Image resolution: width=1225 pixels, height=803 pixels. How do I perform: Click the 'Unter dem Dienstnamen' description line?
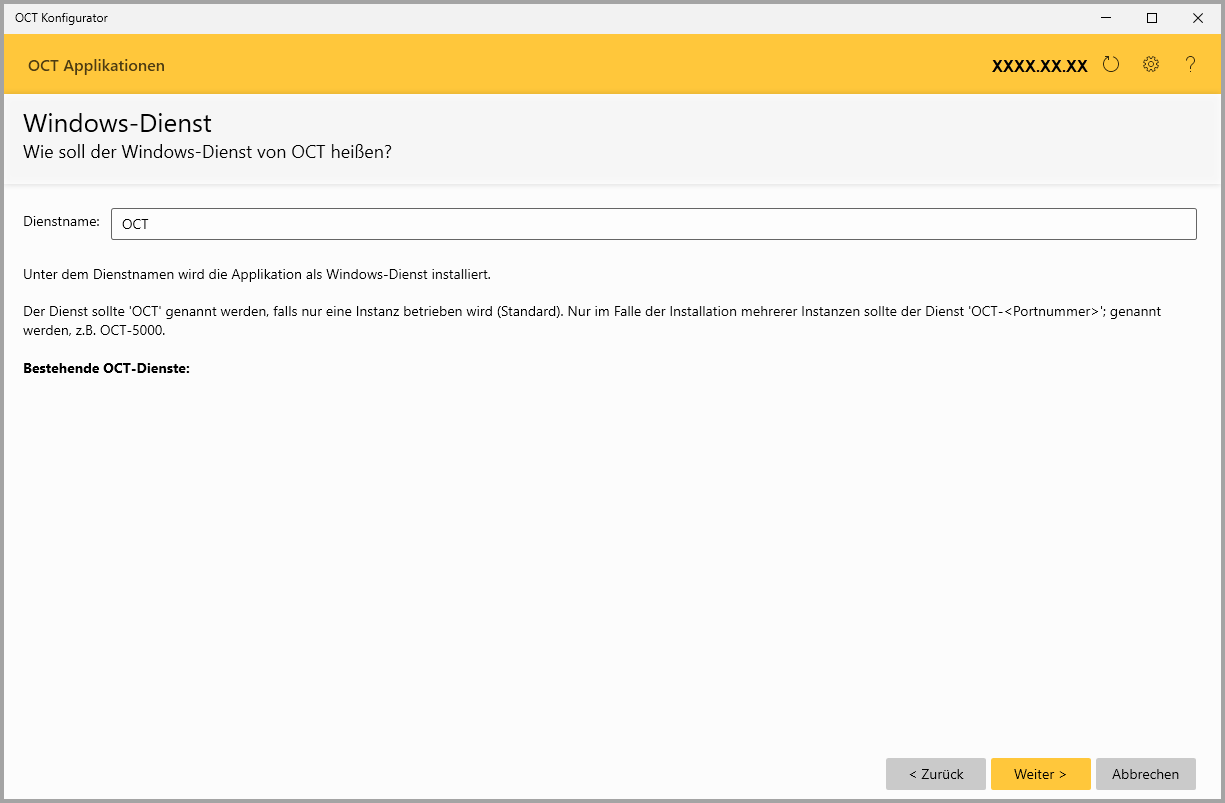(256, 274)
